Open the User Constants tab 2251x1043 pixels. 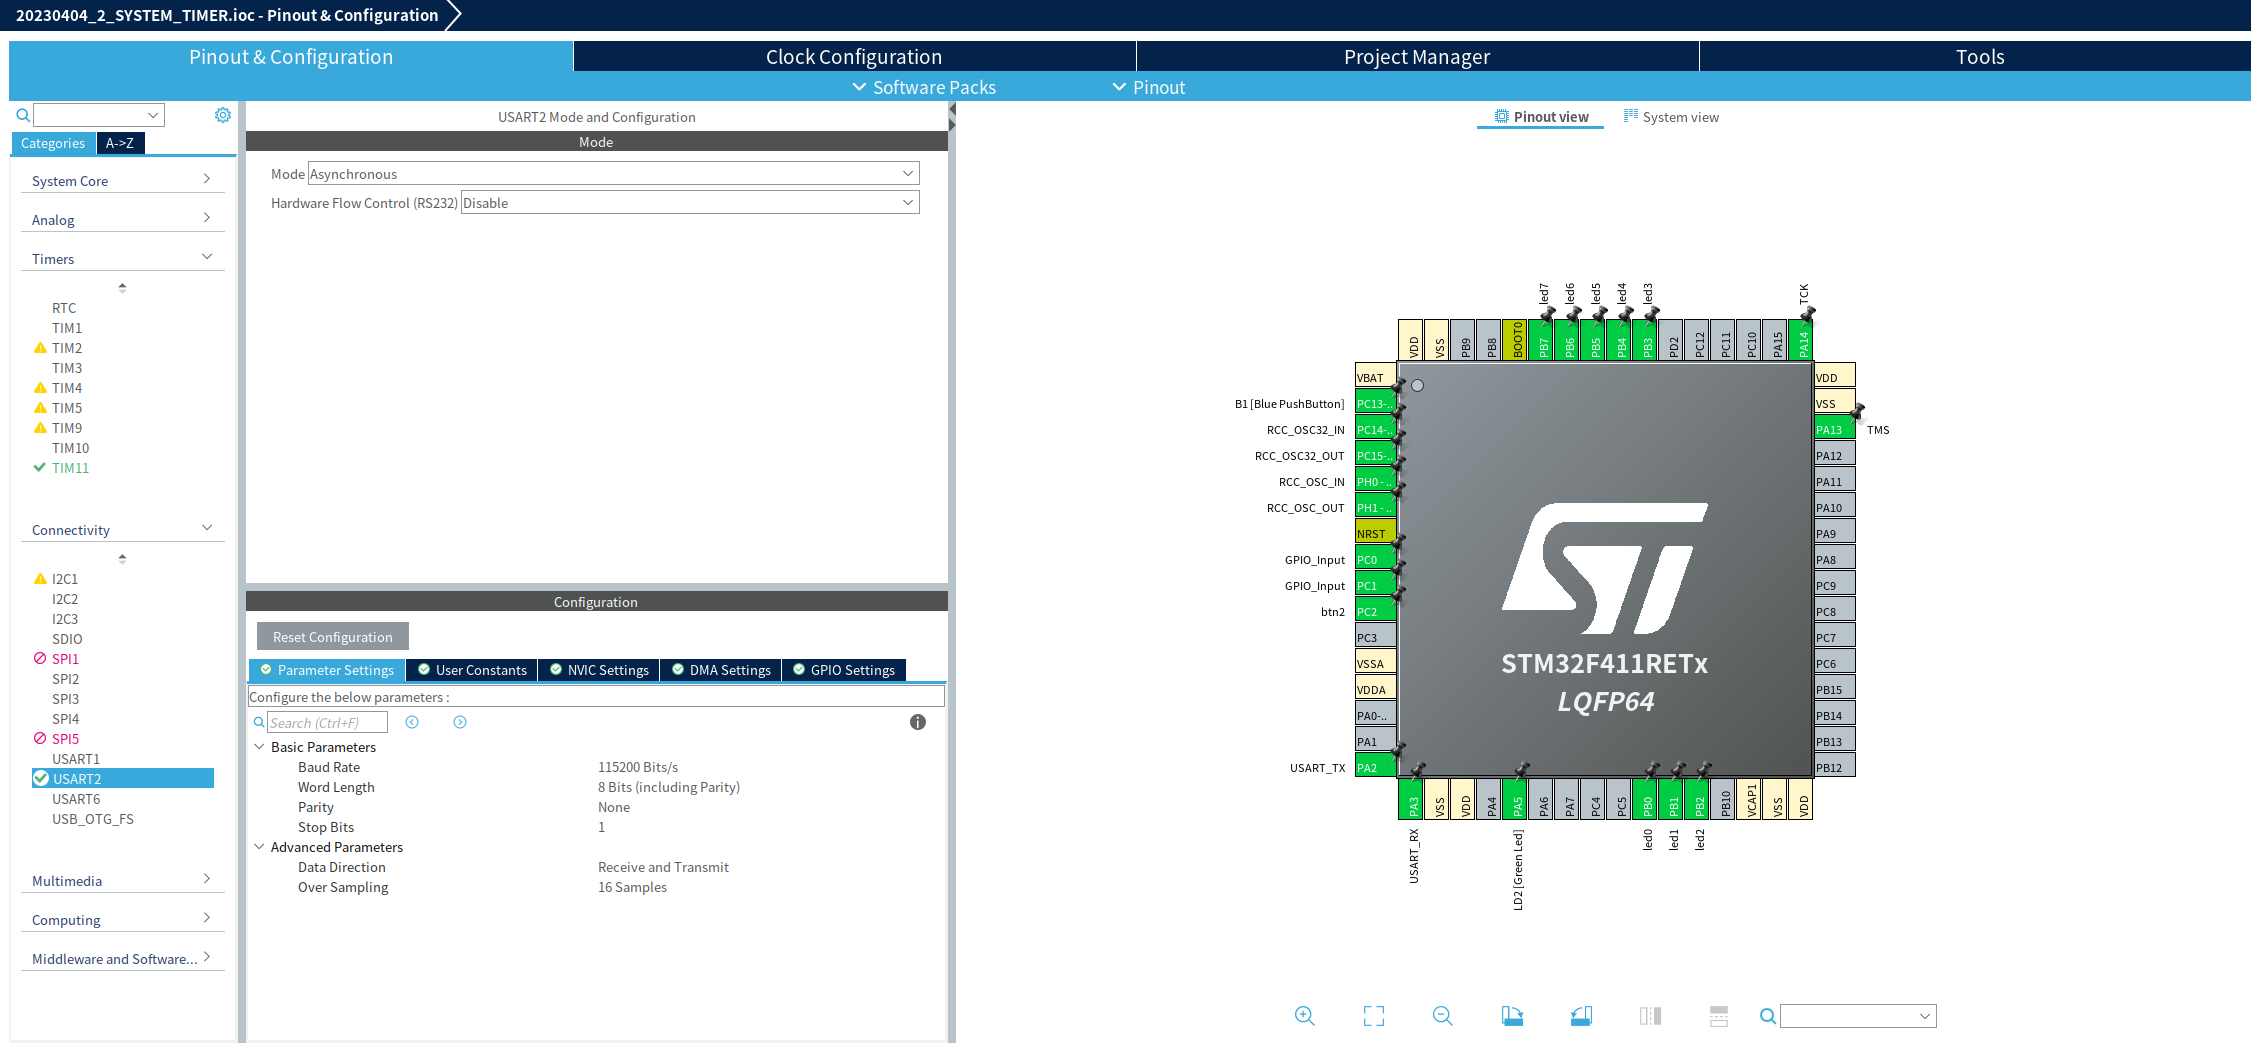(472, 670)
